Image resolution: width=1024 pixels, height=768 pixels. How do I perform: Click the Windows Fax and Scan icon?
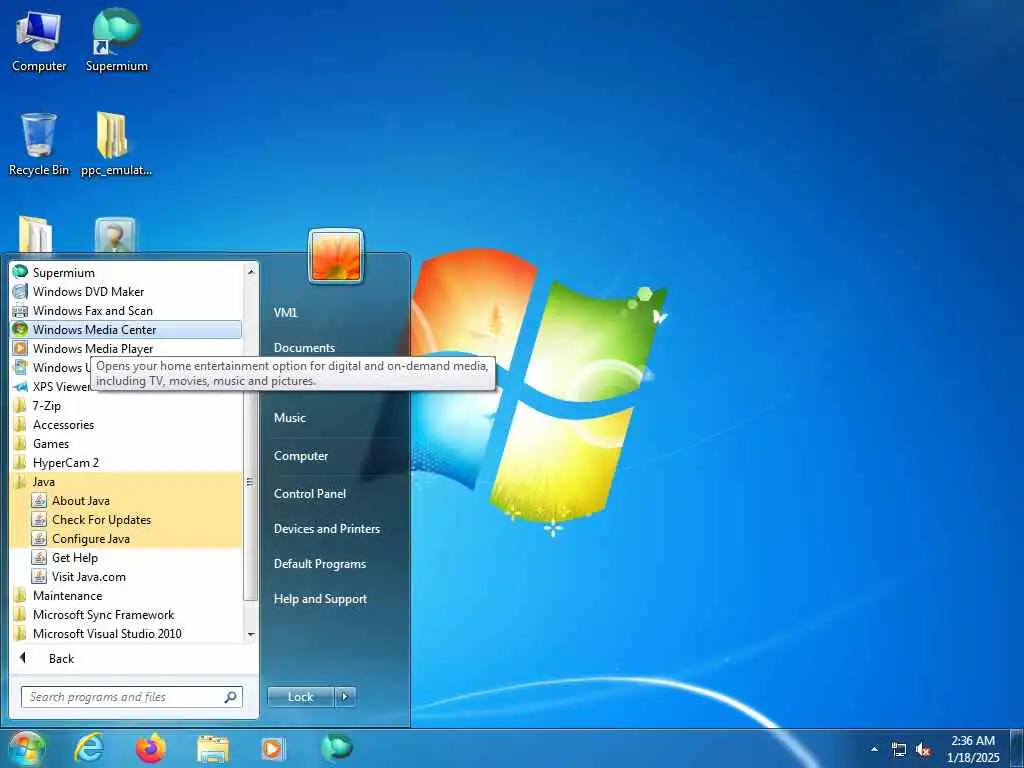tap(20, 310)
